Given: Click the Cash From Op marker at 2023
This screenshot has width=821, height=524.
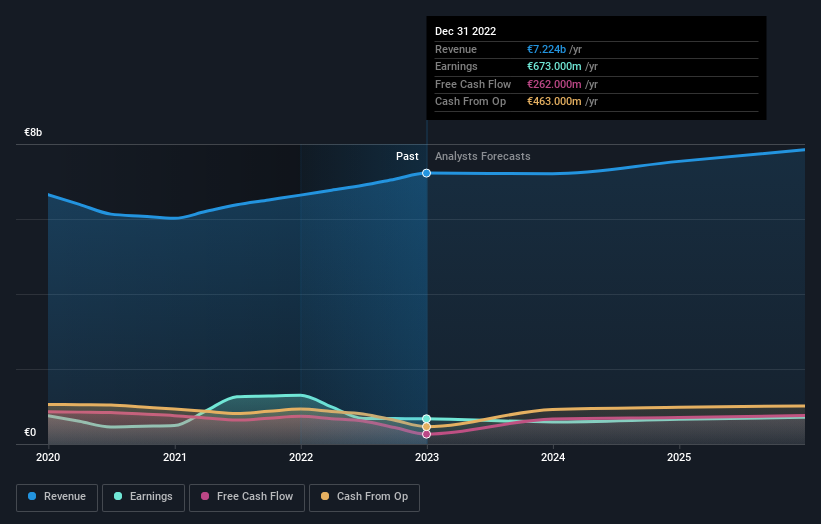Looking at the screenshot, I should tap(427, 427).
